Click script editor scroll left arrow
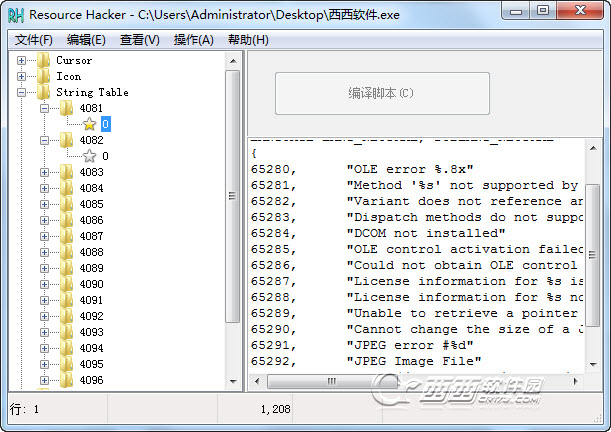 [257, 381]
